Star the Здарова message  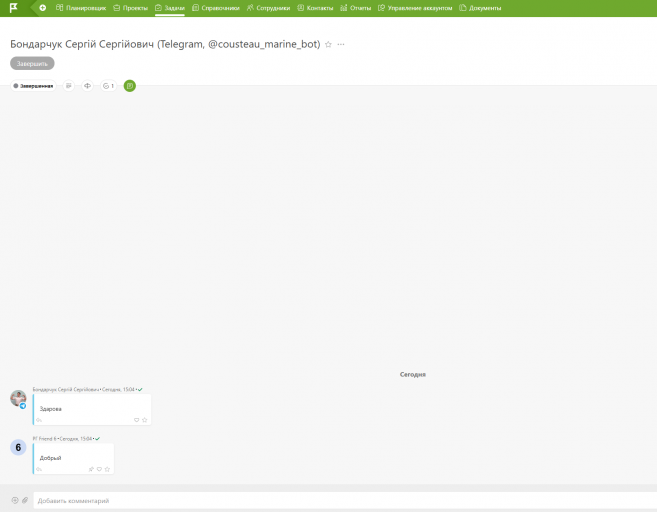pyautogui.click(x=145, y=420)
